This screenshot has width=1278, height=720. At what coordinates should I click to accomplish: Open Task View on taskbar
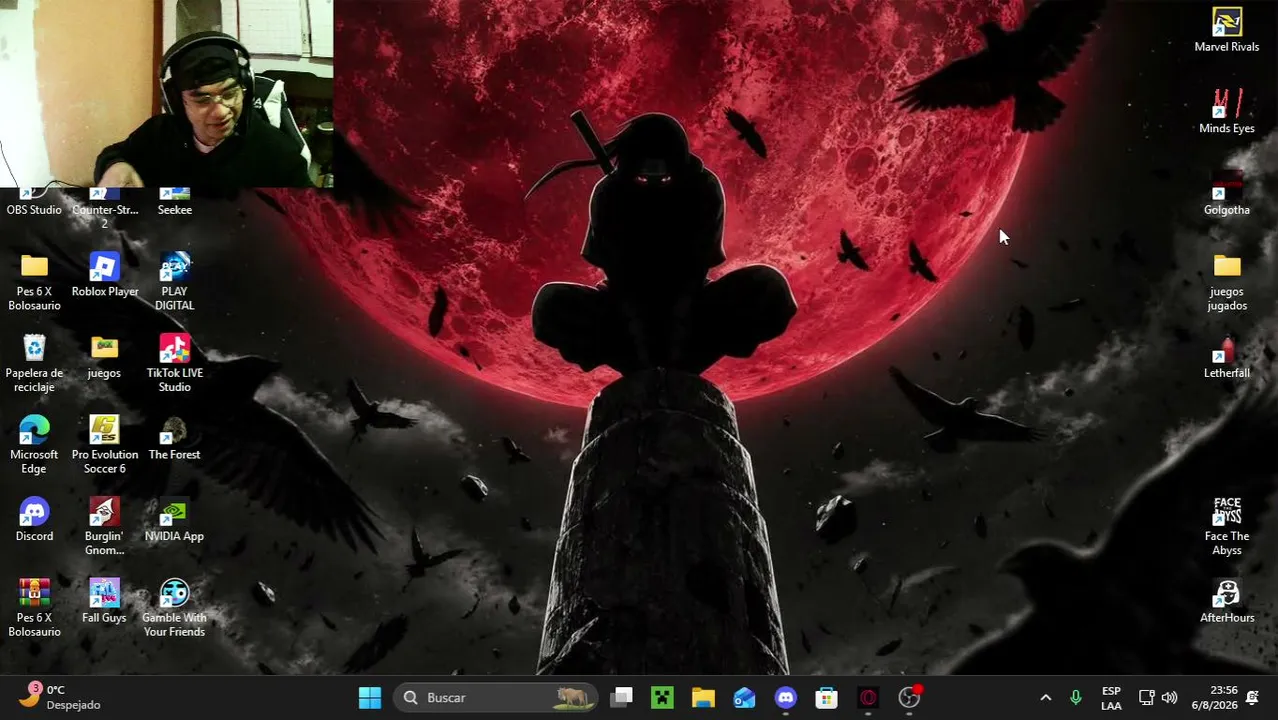[x=622, y=698]
